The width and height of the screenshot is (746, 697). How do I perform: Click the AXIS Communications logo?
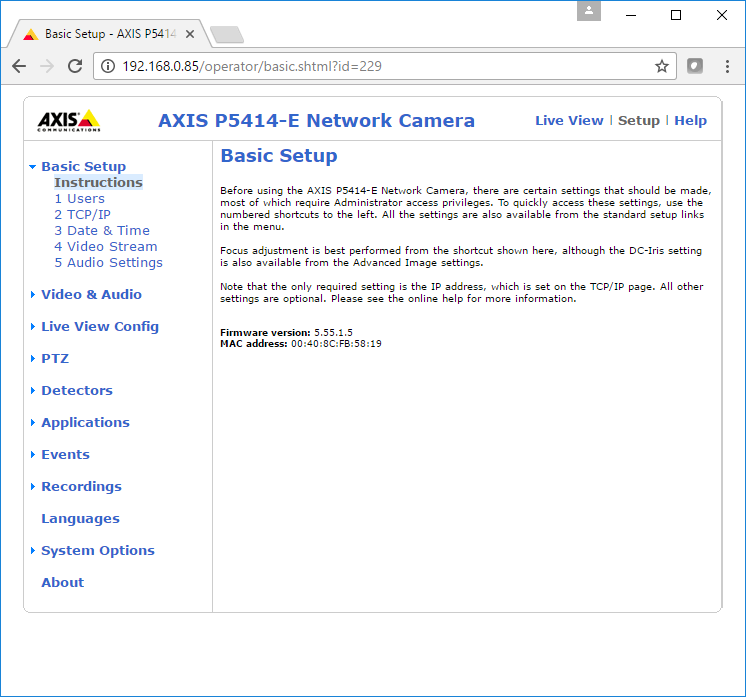click(69, 121)
